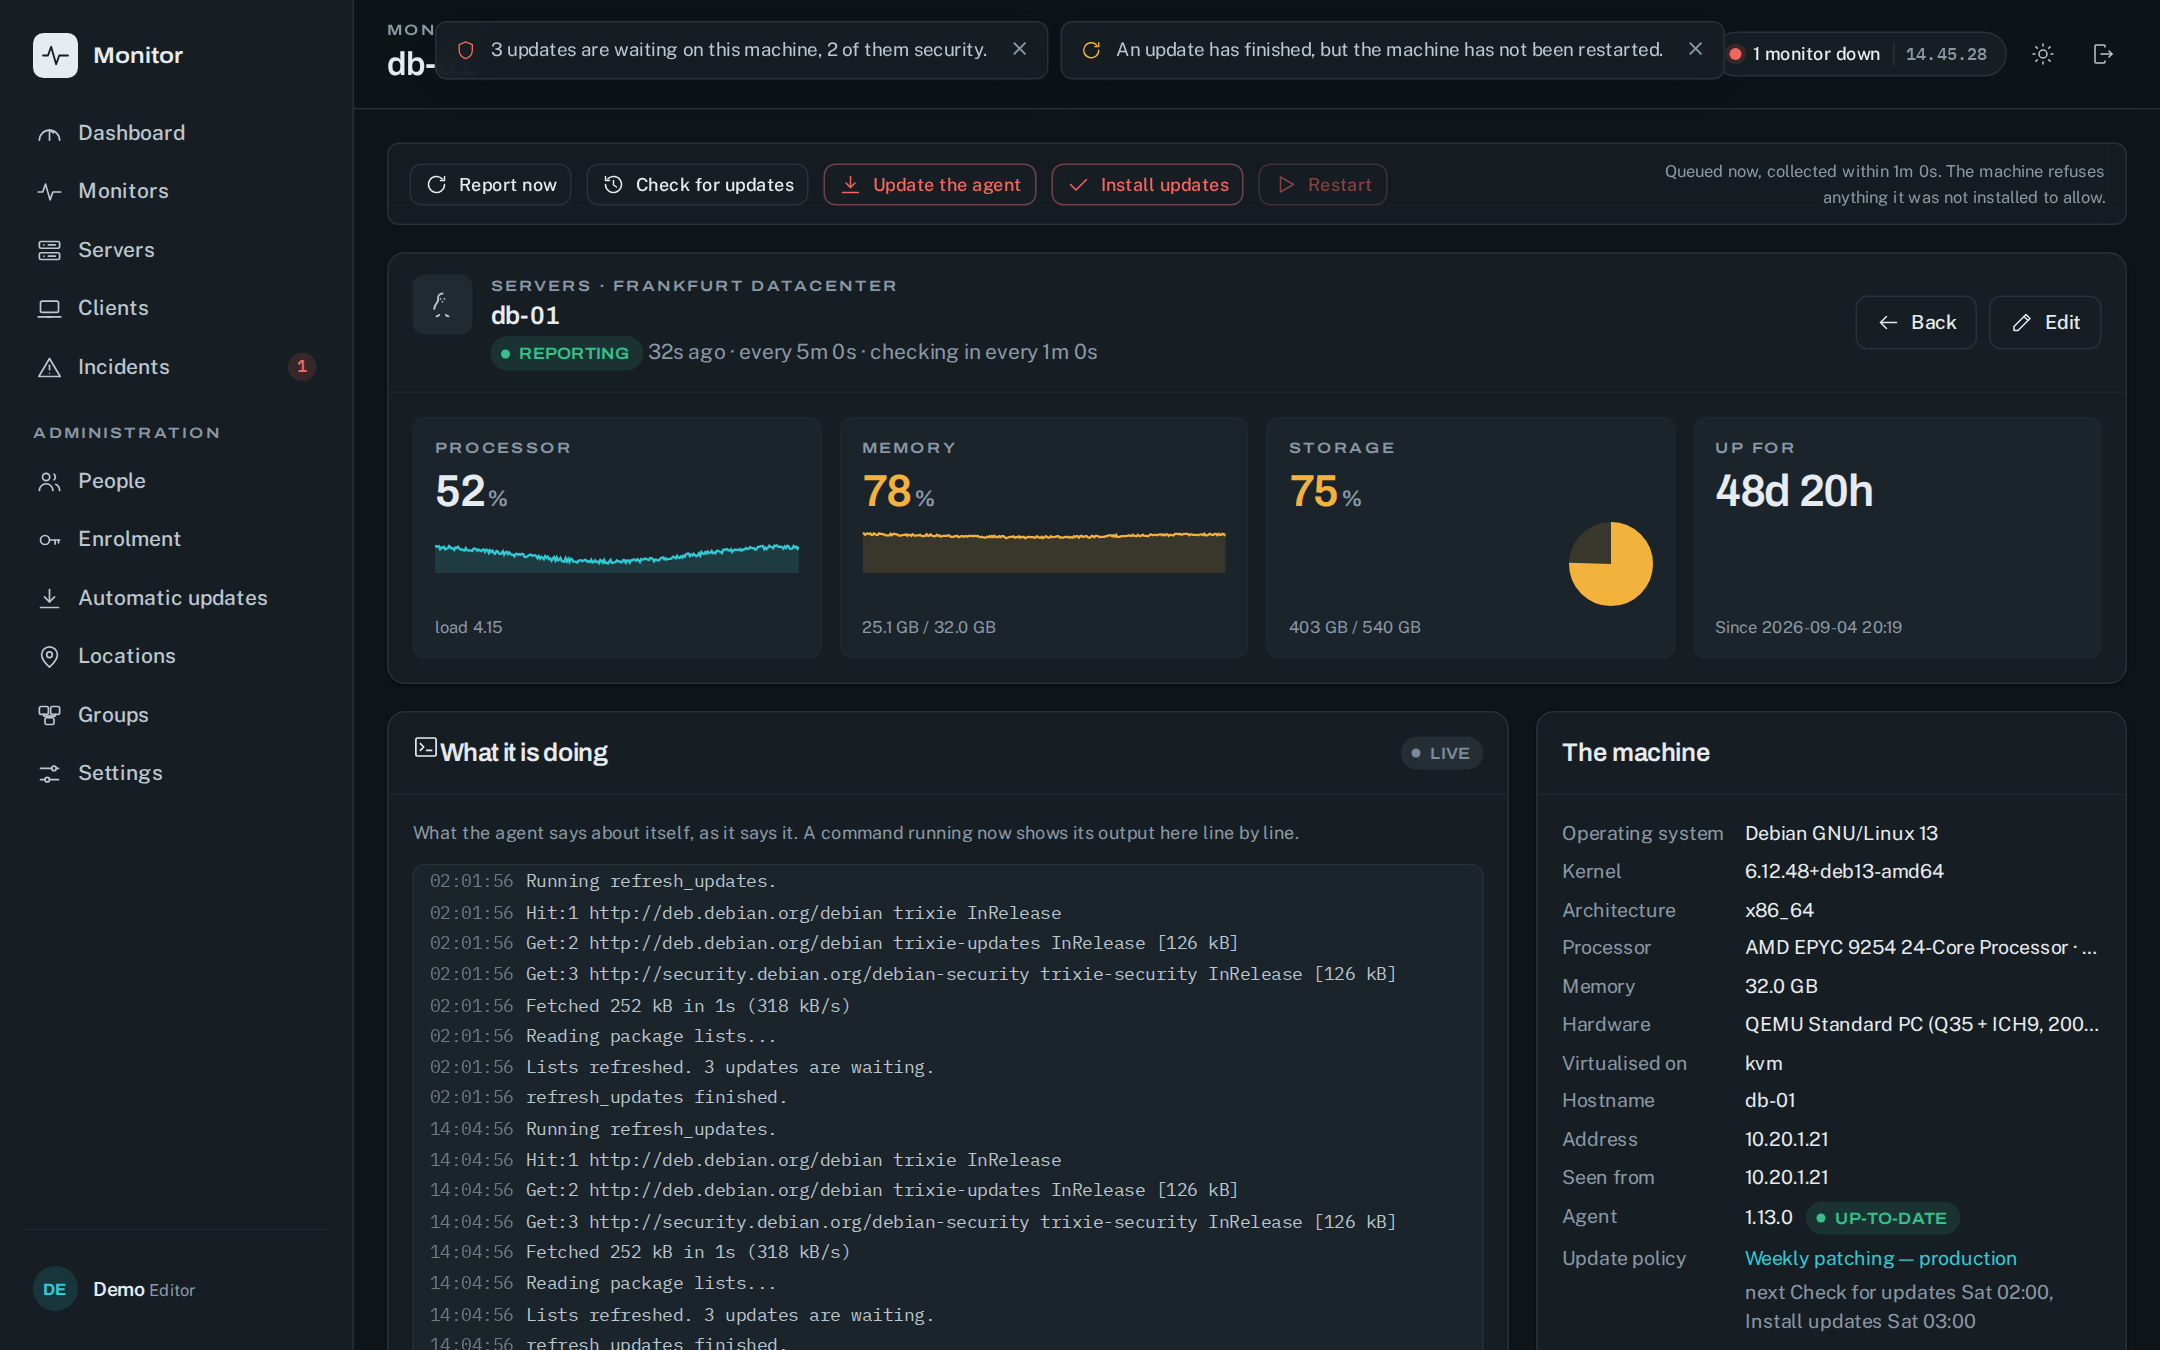Screen dimensions: 2160x1350
Task: Dismiss the 3 updates waiting notification
Action: [x=1019, y=49]
